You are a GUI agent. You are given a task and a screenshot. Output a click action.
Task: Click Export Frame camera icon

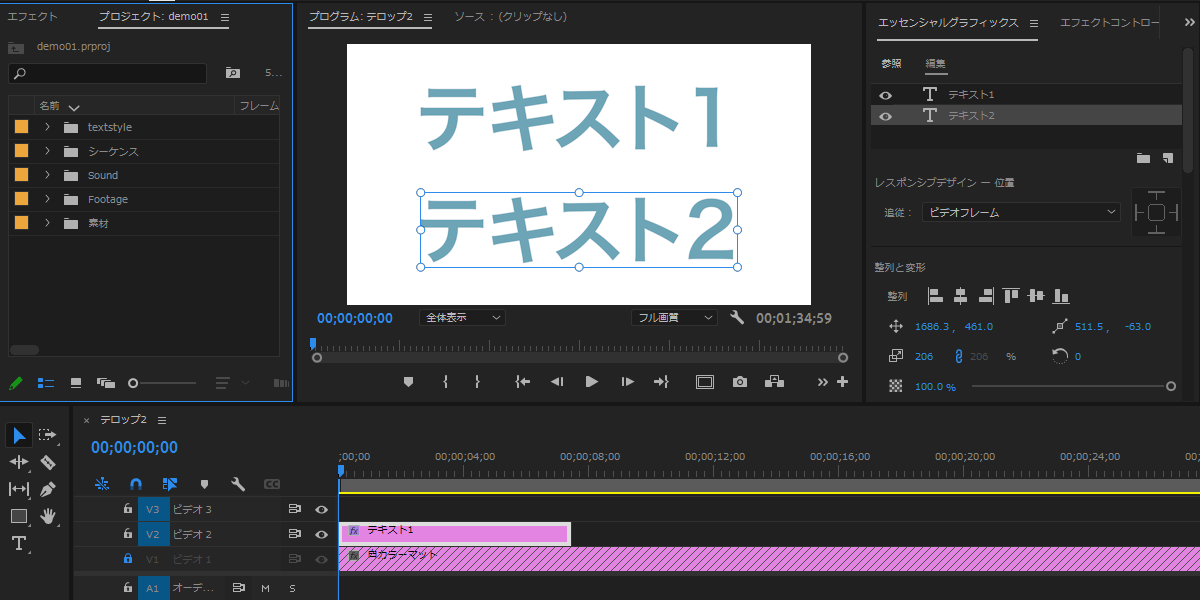pos(739,381)
